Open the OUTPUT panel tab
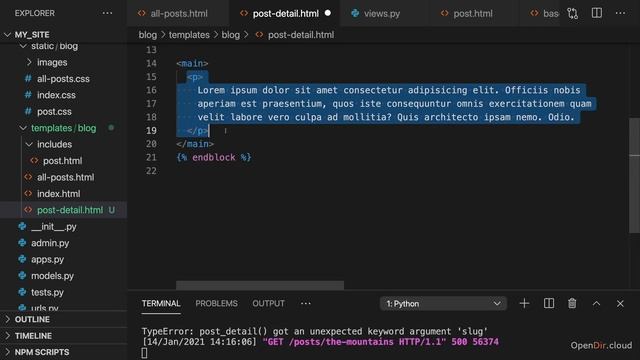 point(268,303)
